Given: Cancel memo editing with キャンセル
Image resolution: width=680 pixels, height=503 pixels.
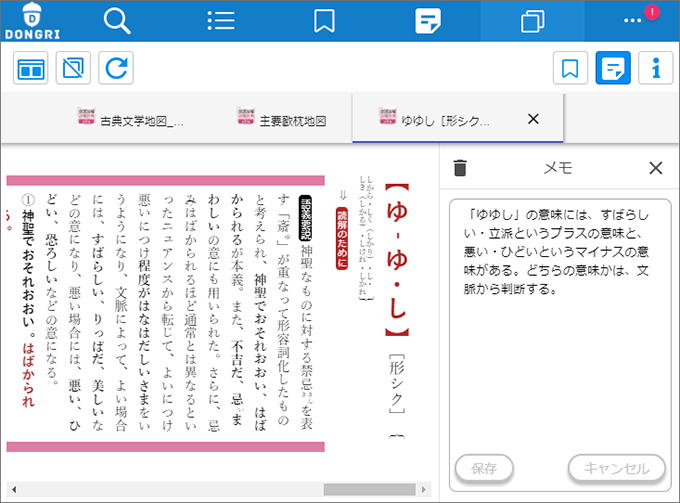Looking at the screenshot, I should coord(617,468).
